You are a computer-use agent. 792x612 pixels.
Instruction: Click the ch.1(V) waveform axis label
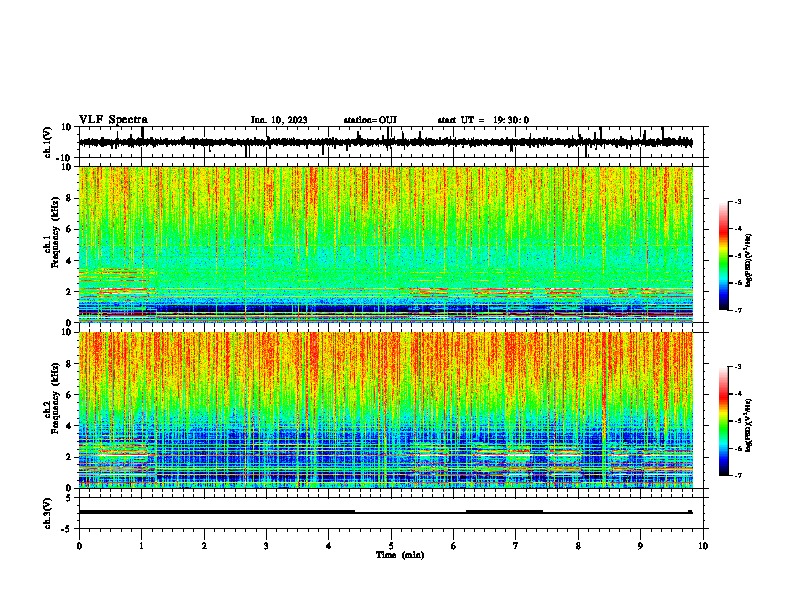pyautogui.click(x=49, y=142)
